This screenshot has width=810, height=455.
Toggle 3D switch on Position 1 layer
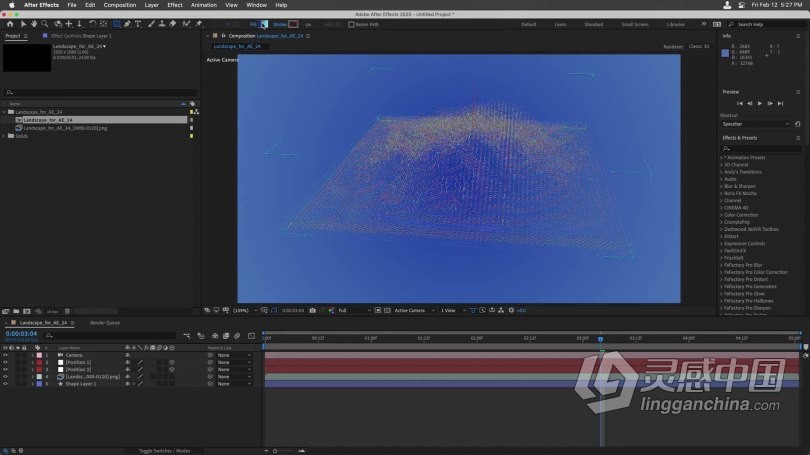[x=172, y=363]
